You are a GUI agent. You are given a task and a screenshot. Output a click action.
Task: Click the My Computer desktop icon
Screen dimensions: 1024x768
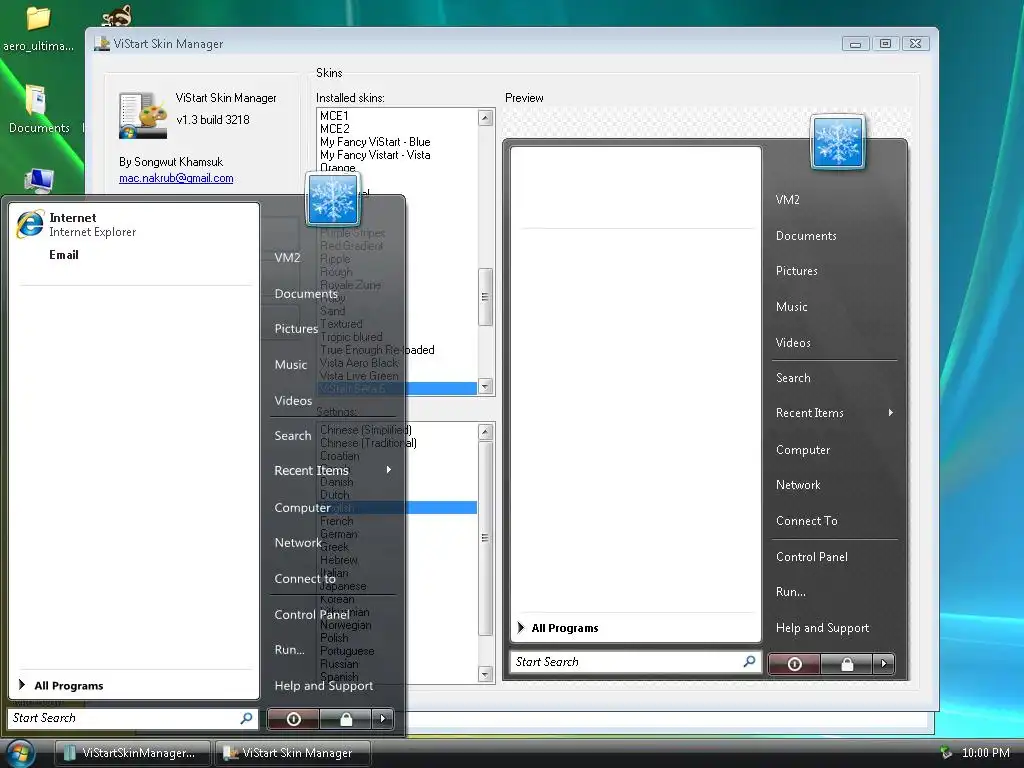[39, 181]
